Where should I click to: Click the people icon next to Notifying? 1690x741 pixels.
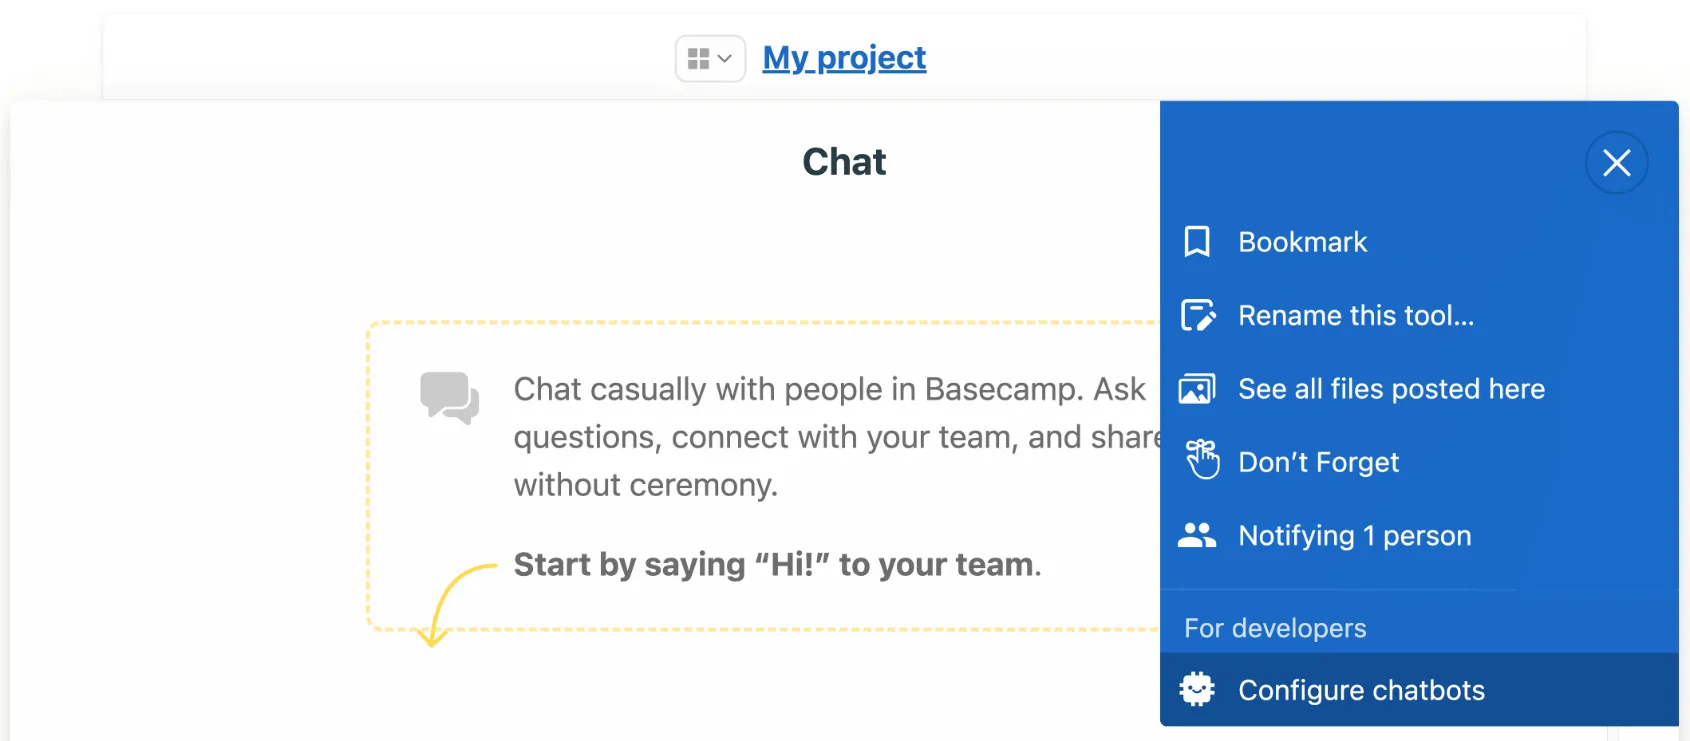pos(1199,535)
